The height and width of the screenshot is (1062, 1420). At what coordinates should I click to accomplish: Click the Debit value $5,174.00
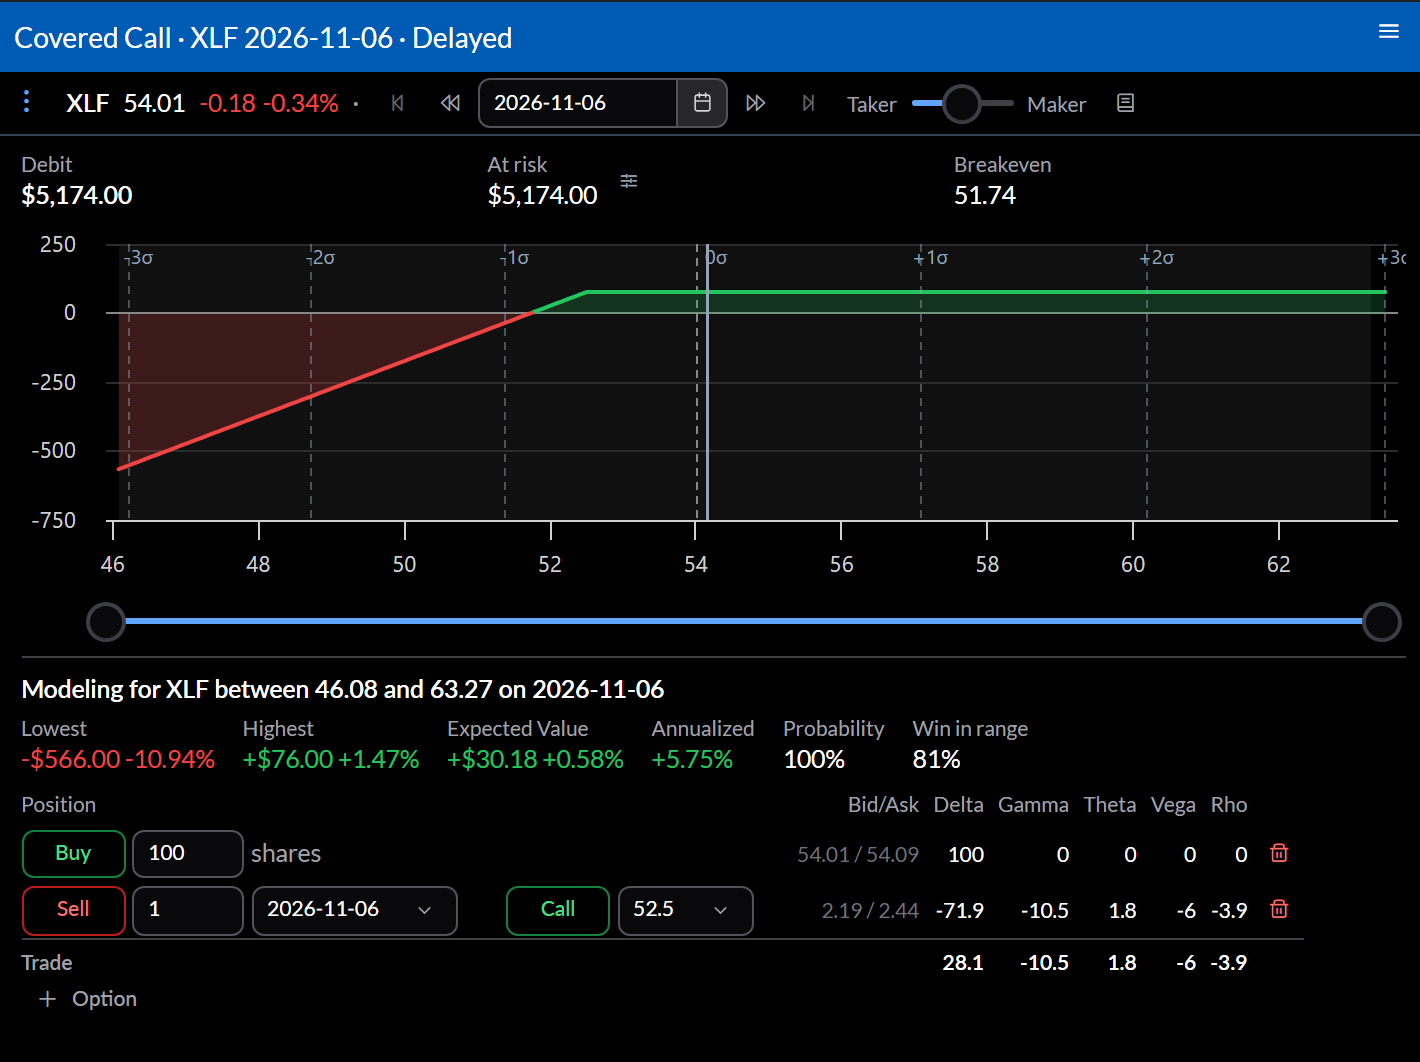pos(77,195)
